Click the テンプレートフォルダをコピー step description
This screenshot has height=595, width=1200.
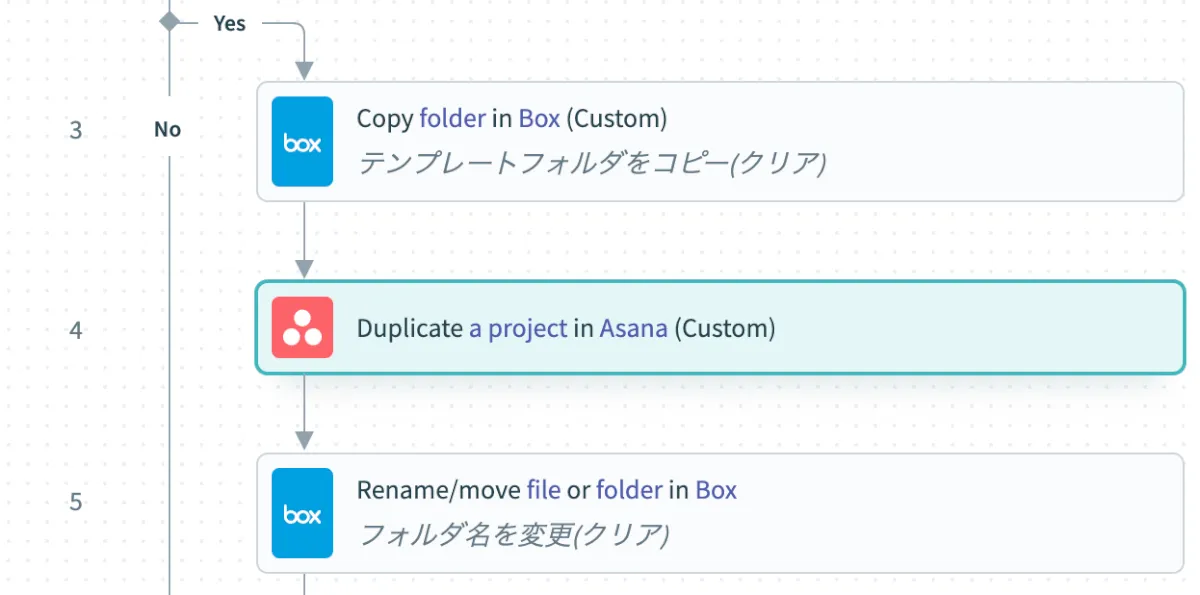point(591,162)
